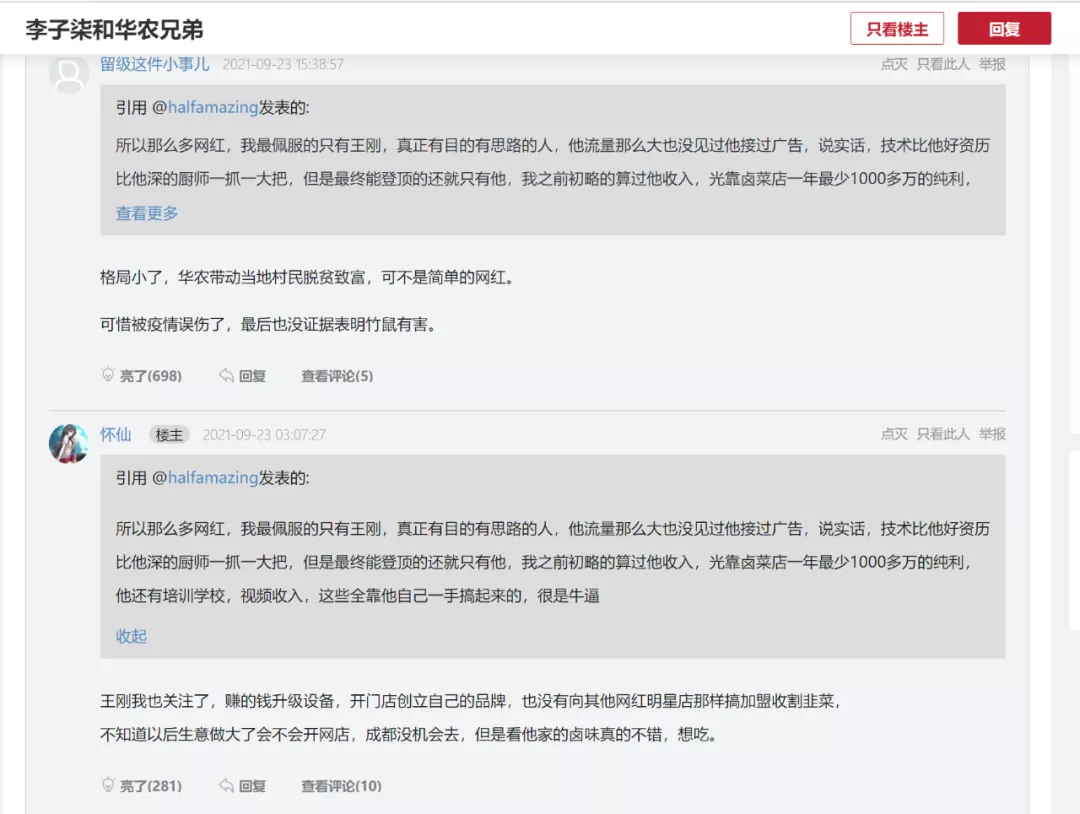The image size is (1080, 814).
Task: Click the 楼主 badge next to 怀仙
Action: click(169, 435)
